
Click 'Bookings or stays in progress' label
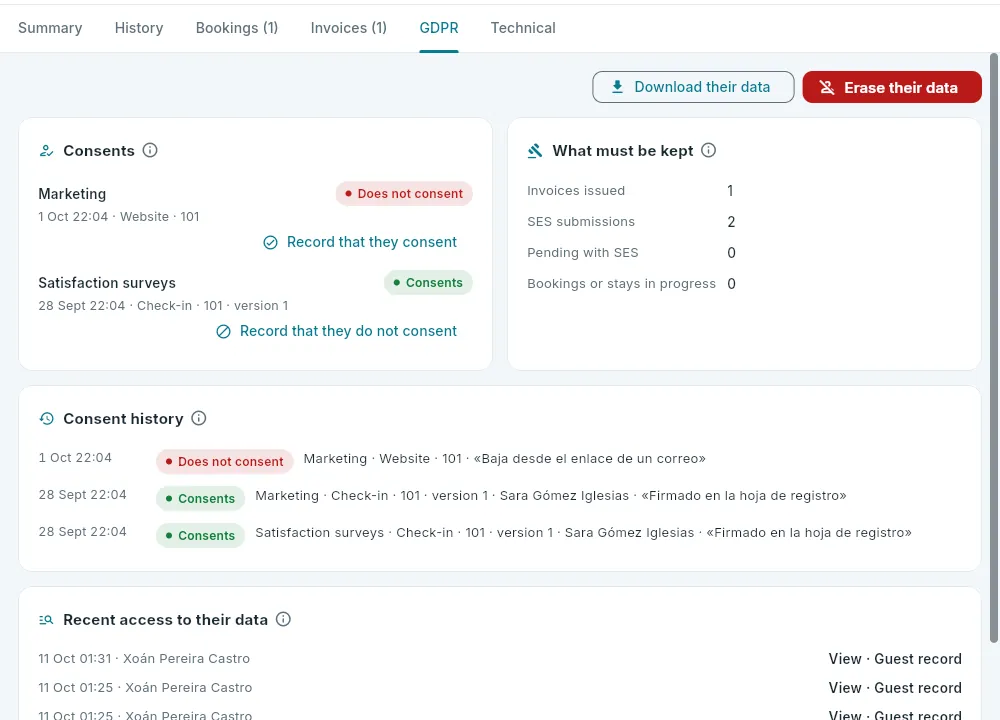tap(621, 284)
